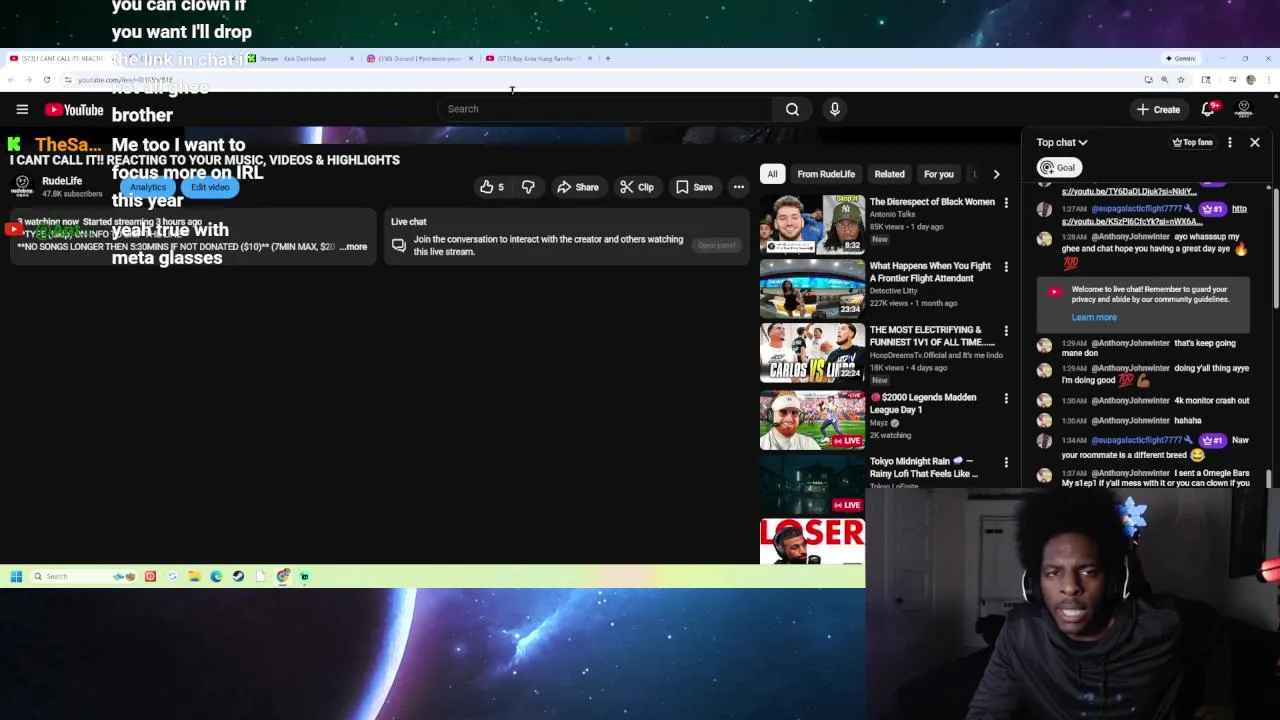
Task: Dislike the live stream
Action: 528,187
